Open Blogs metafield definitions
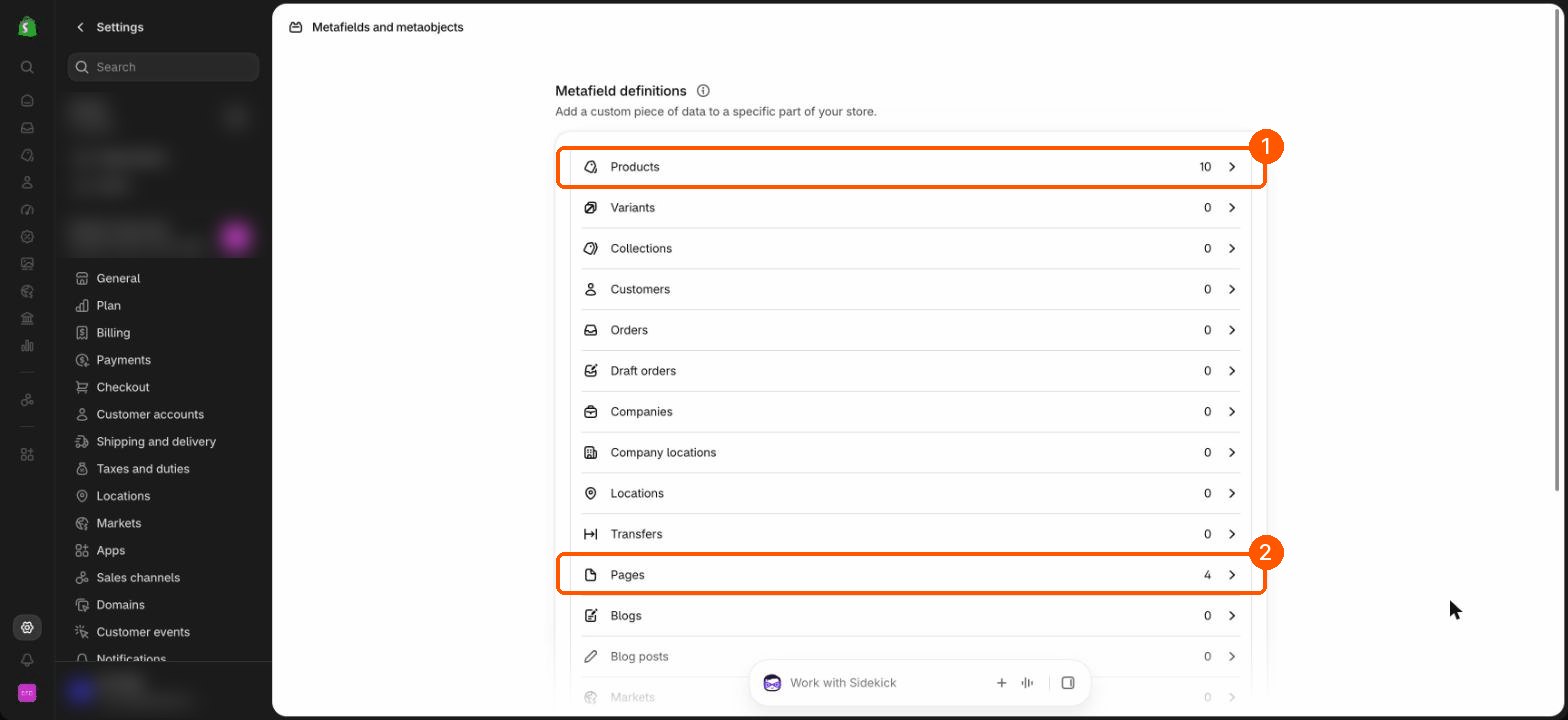This screenshot has height=720, width=1568. click(x=911, y=616)
